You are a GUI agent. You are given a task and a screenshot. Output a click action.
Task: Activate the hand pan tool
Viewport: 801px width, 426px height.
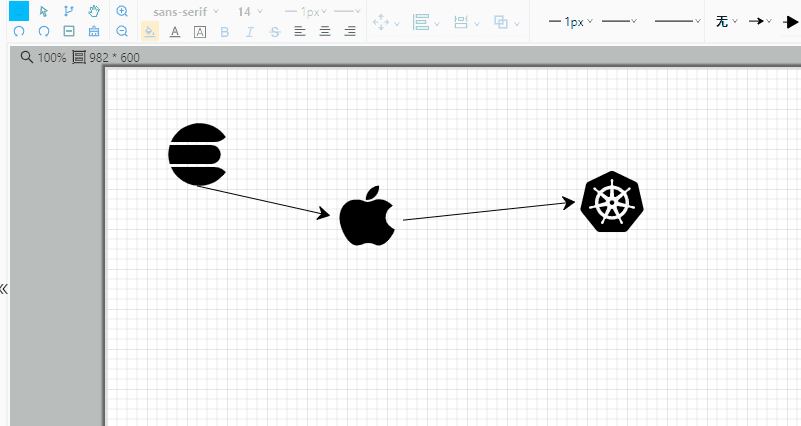click(x=94, y=11)
